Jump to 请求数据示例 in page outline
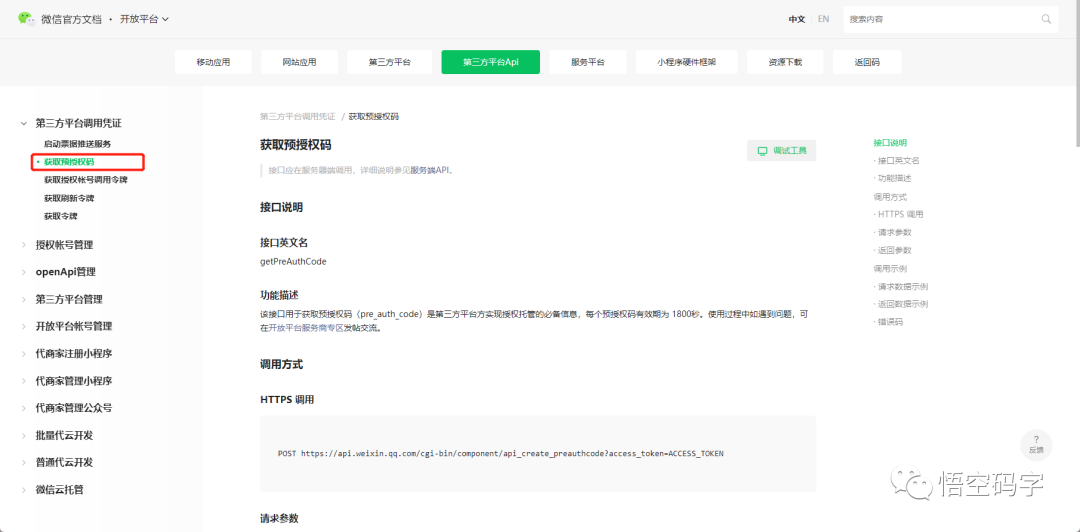Image resolution: width=1080 pixels, height=532 pixels. click(903, 286)
